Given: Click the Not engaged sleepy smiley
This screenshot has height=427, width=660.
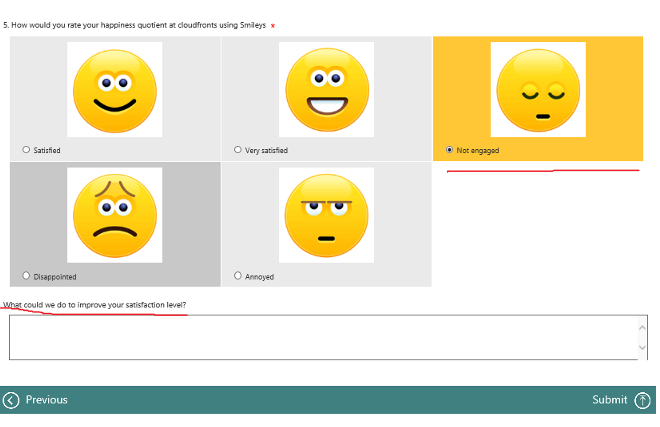Looking at the screenshot, I should click(x=538, y=89).
